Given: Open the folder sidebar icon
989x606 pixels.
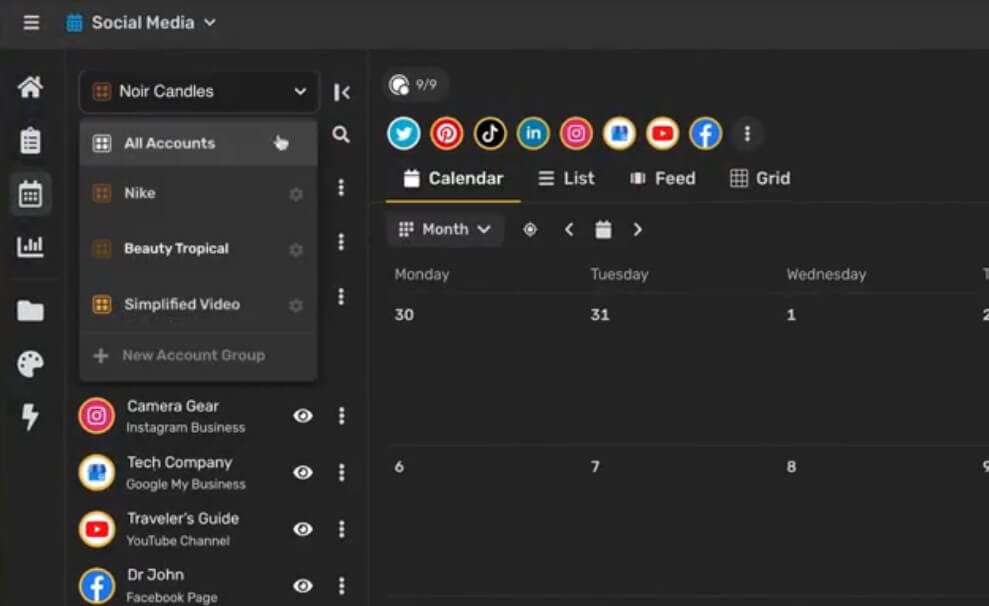Looking at the screenshot, I should [30, 310].
